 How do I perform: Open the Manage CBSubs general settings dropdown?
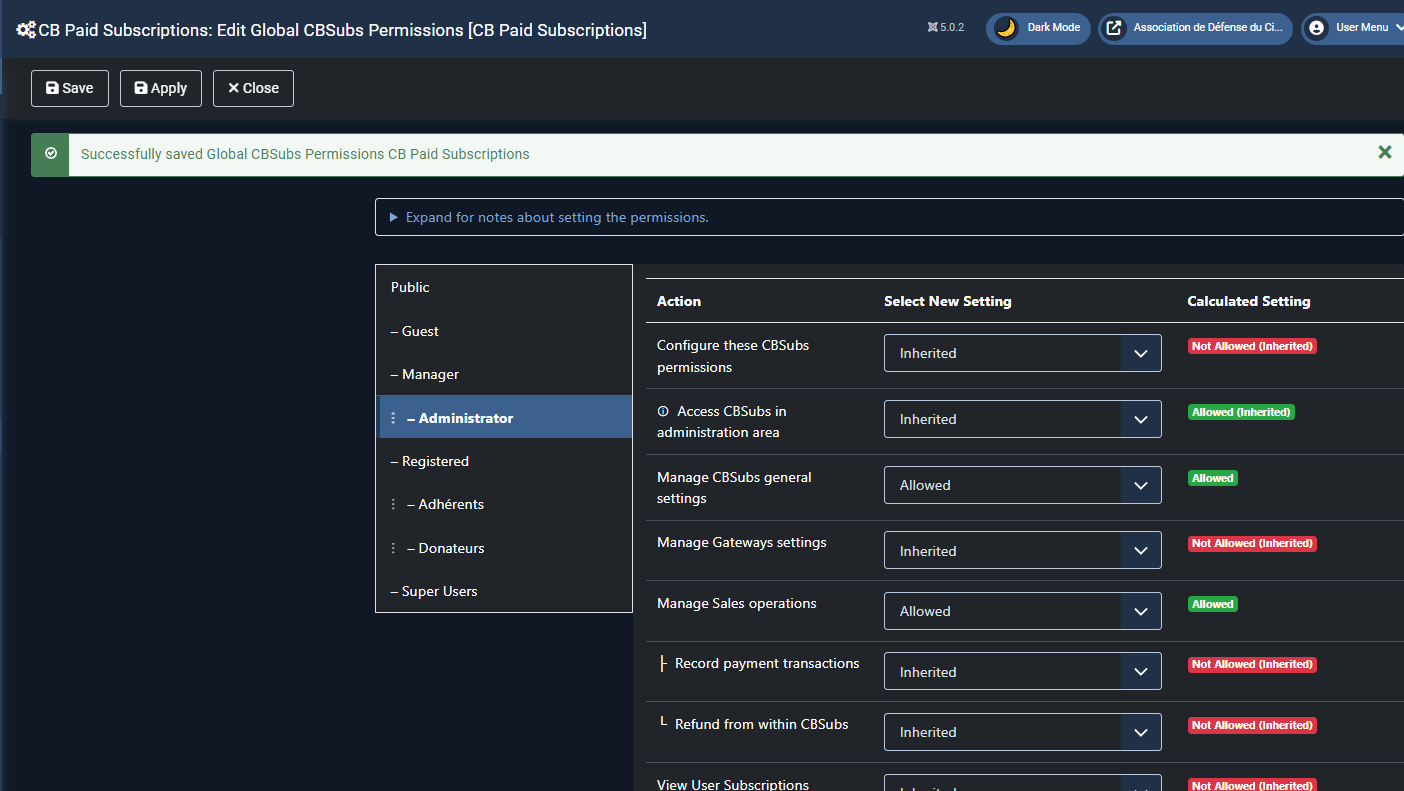[x=1022, y=485]
